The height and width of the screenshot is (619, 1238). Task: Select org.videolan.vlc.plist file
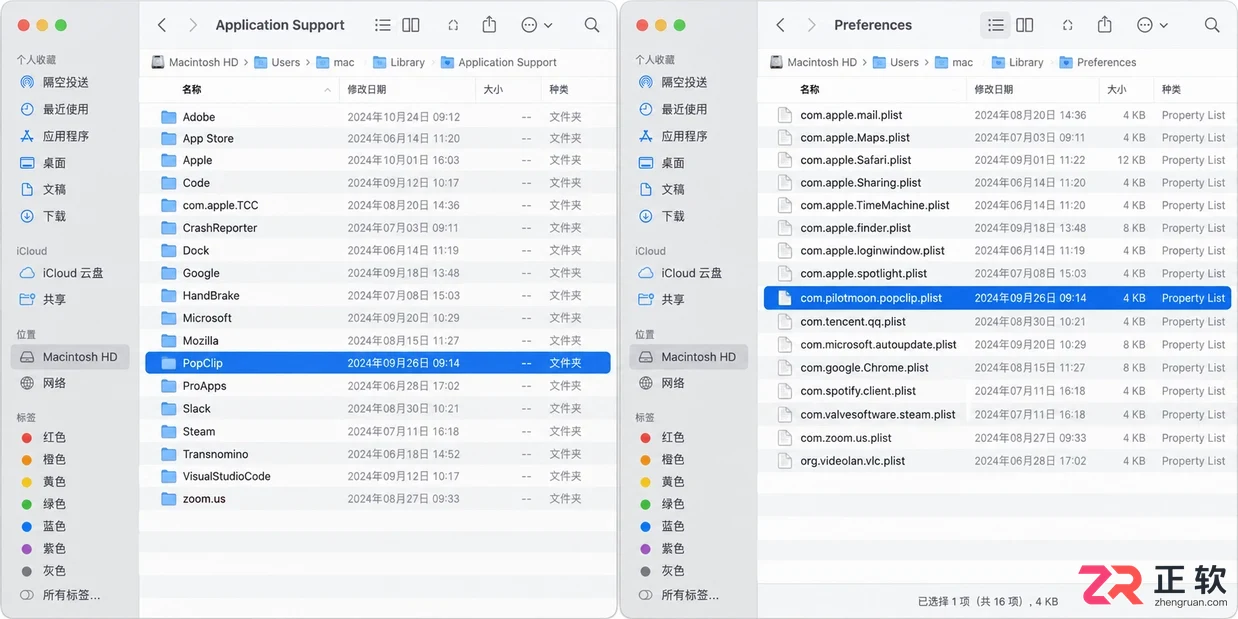click(x=997, y=461)
